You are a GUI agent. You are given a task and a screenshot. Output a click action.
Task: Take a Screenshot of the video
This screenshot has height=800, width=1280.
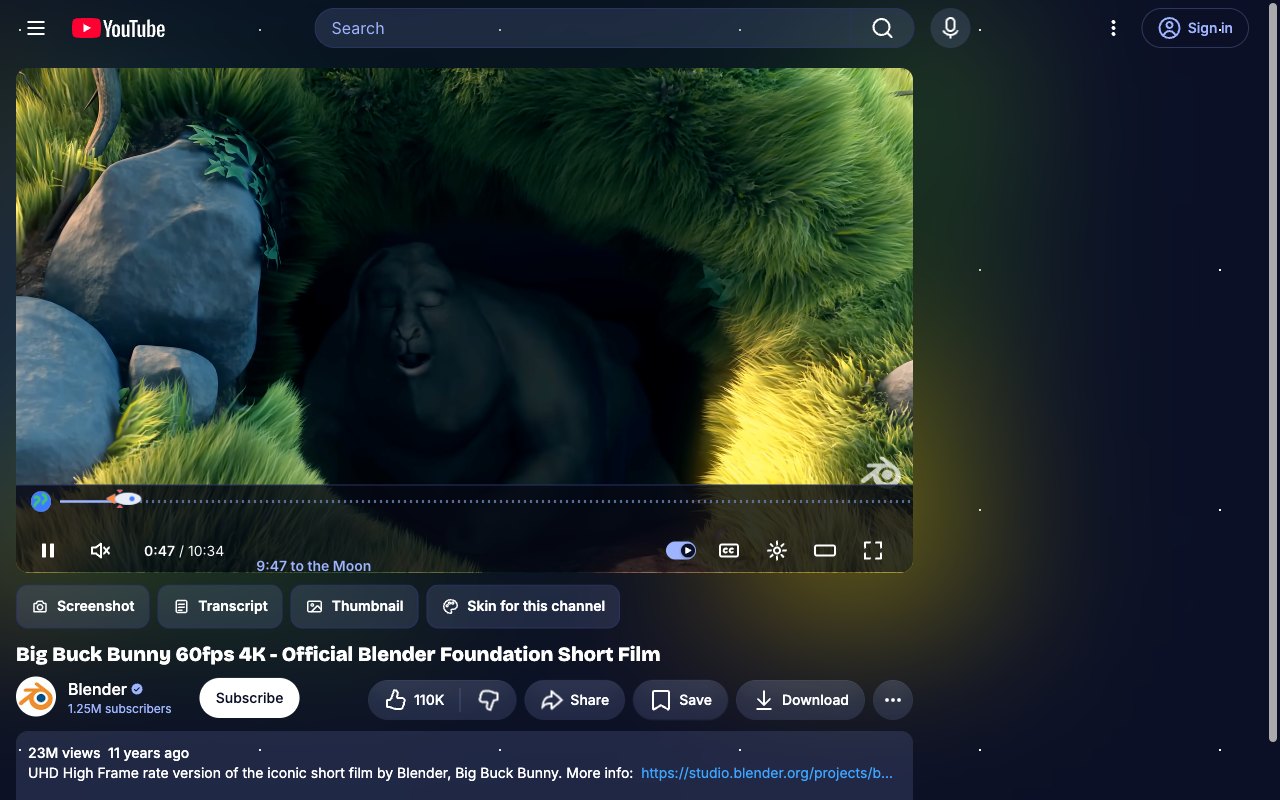click(83, 606)
